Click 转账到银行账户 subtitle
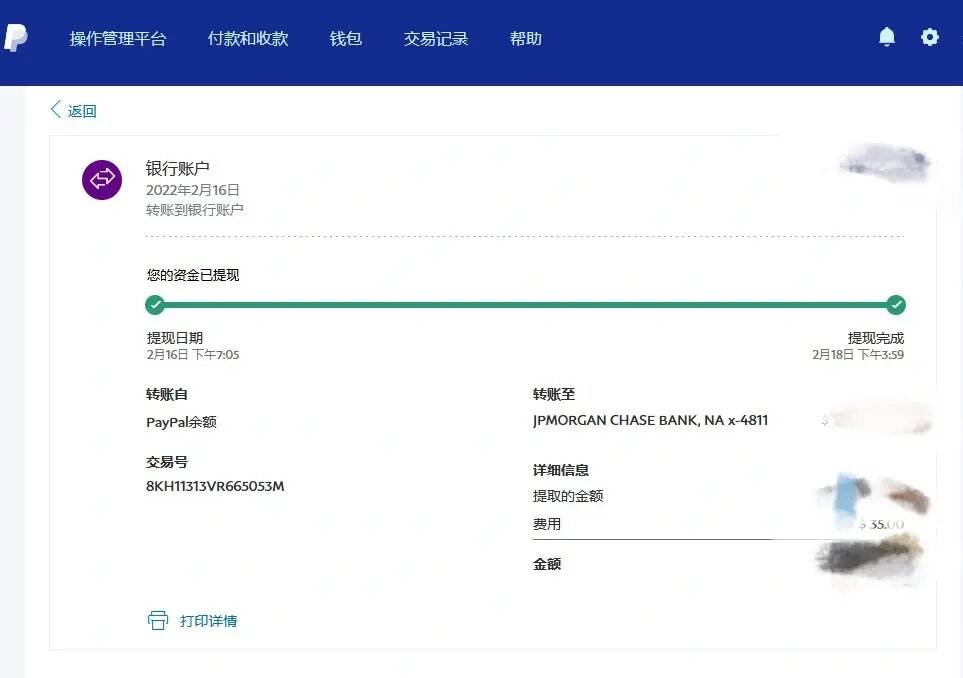963x678 pixels. coord(194,210)
